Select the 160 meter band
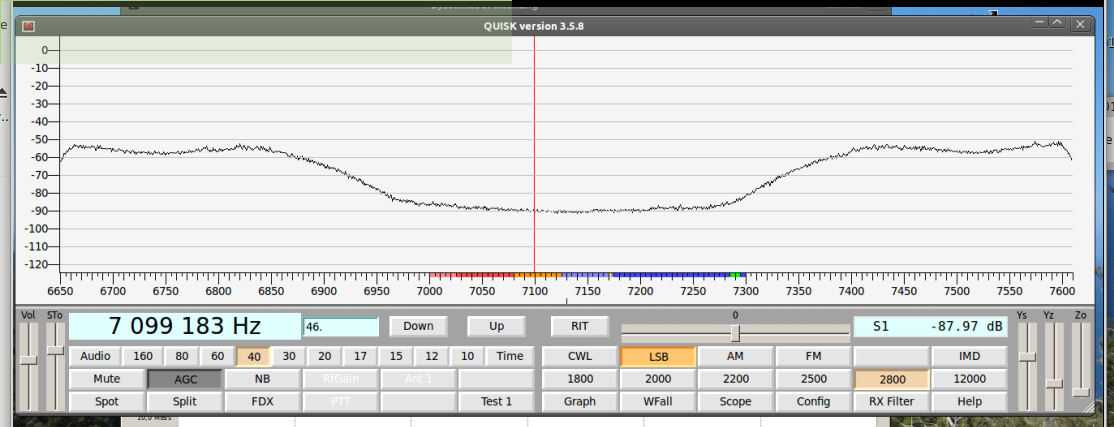 point(143,357)
